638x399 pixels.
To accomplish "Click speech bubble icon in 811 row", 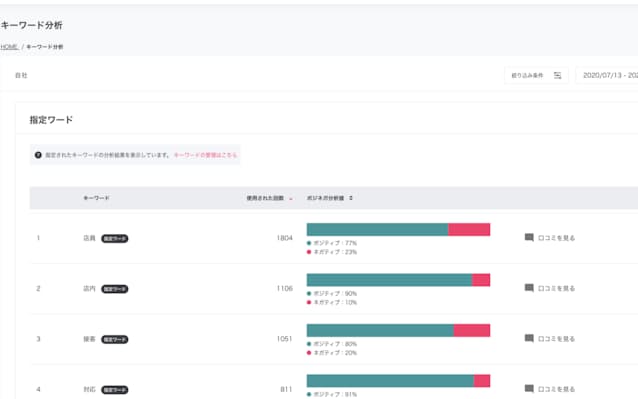I will click(529, 389).
